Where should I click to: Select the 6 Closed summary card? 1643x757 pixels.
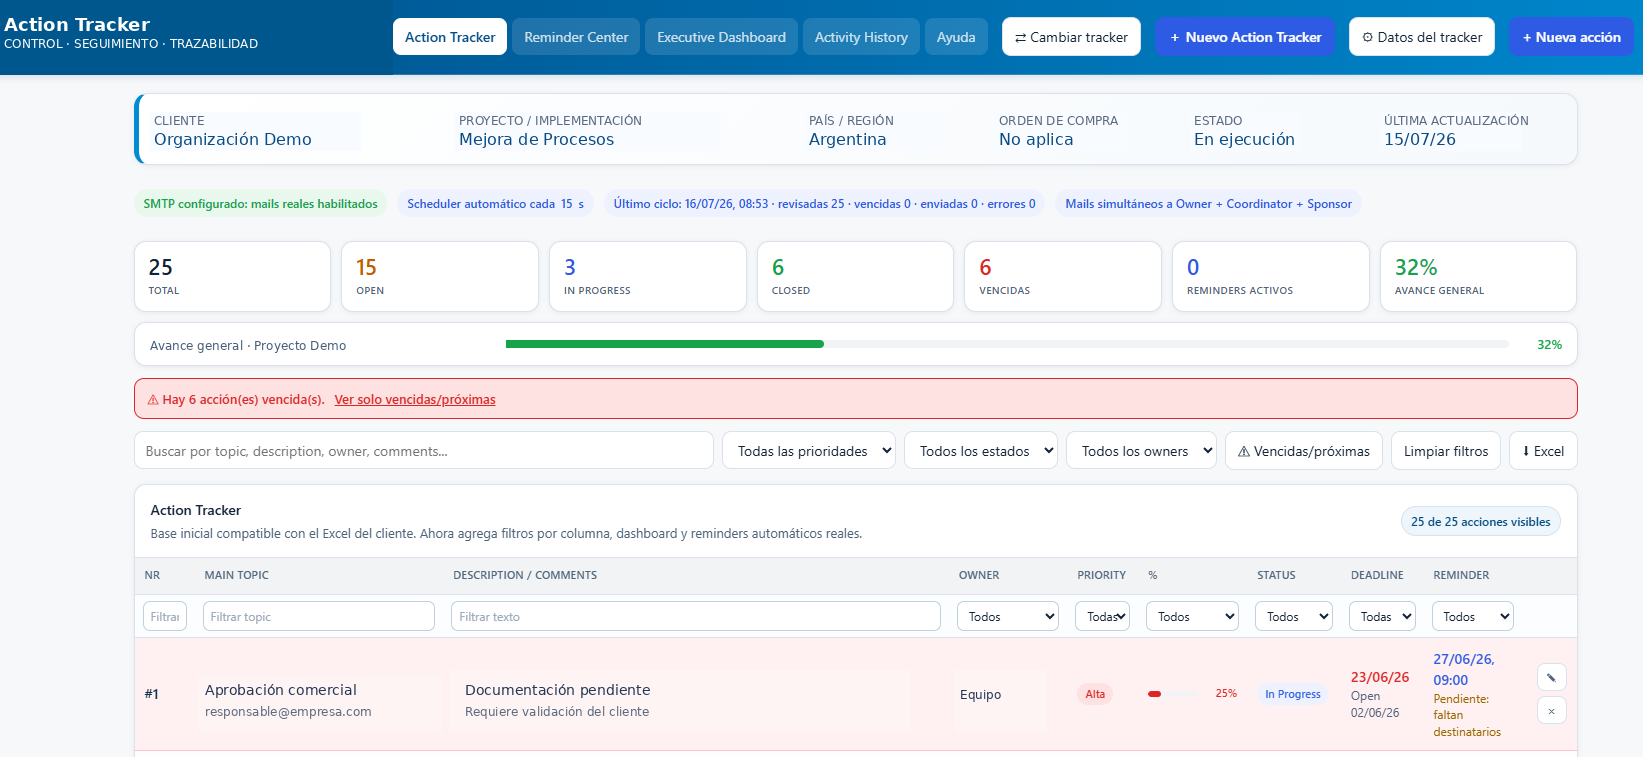[855, 276]
